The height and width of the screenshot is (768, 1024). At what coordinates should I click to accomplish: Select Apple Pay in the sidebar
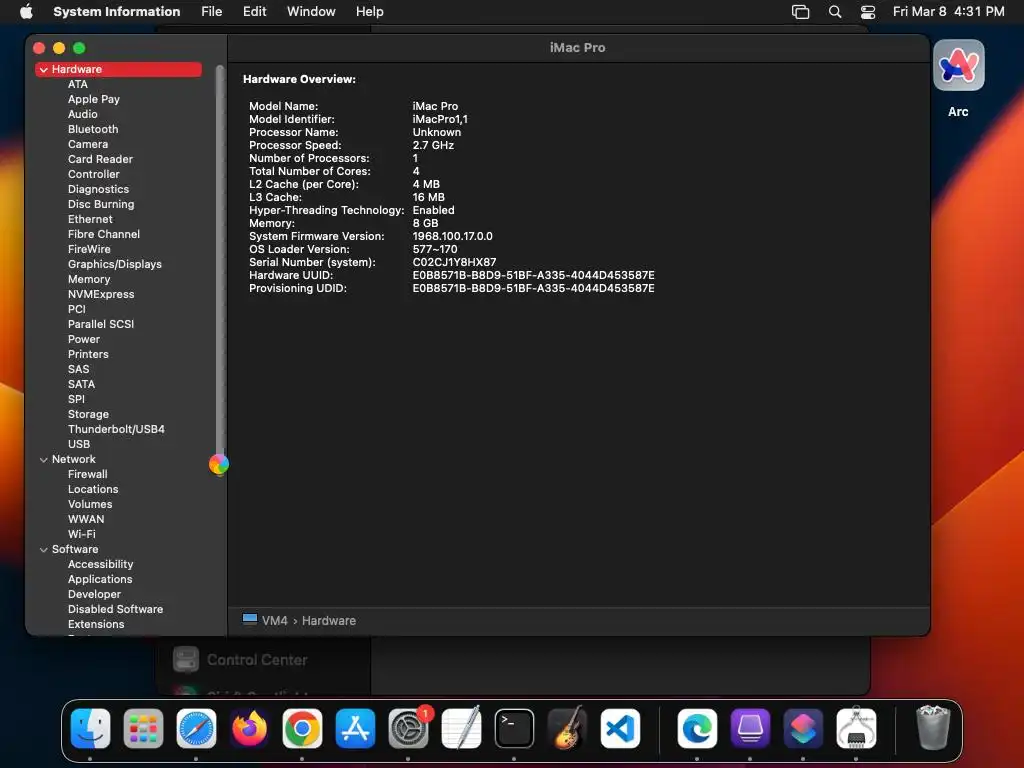[93, 99]
